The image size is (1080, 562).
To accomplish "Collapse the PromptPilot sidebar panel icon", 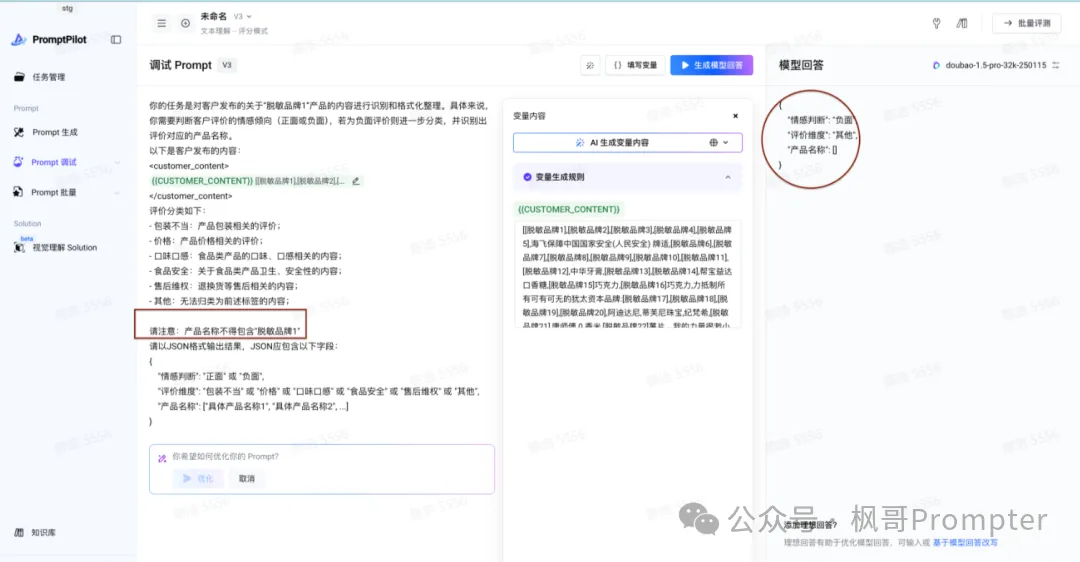I will click(x=116, y=40).
